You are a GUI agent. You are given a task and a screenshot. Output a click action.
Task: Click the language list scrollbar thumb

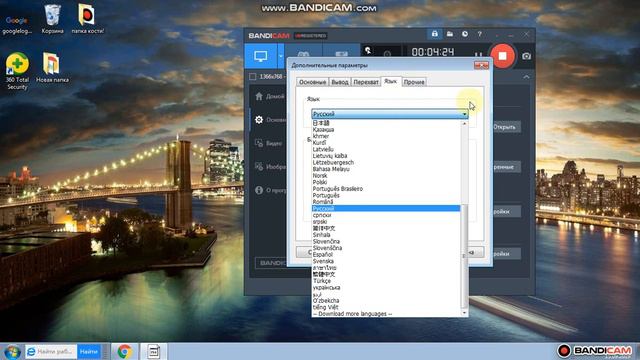click(464, 256)
